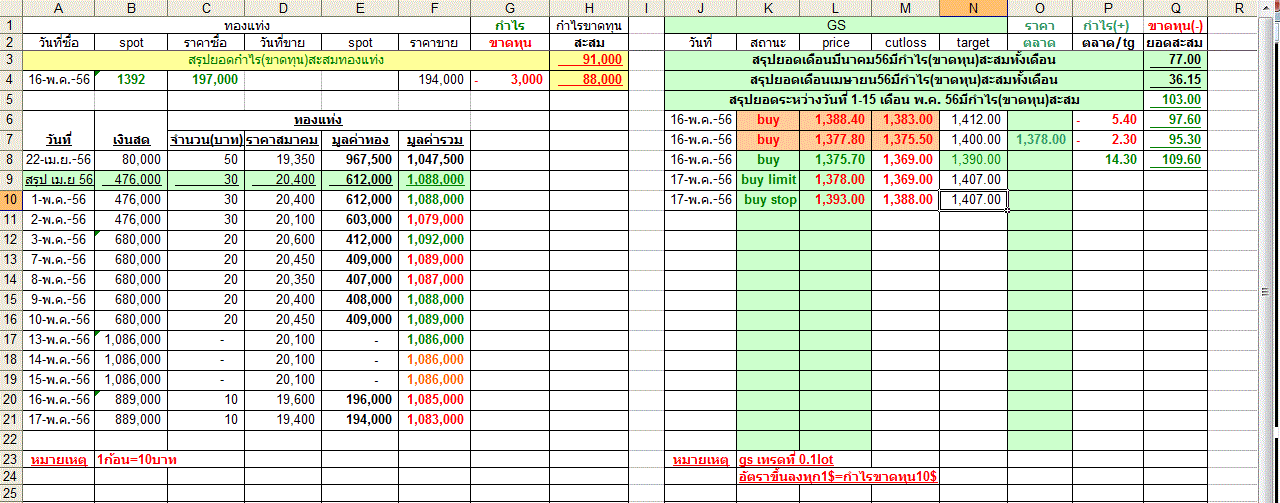Click the 2.30 loss cell
The height and width of the screenshot is (503, 1280).
tap(1108, 140)
